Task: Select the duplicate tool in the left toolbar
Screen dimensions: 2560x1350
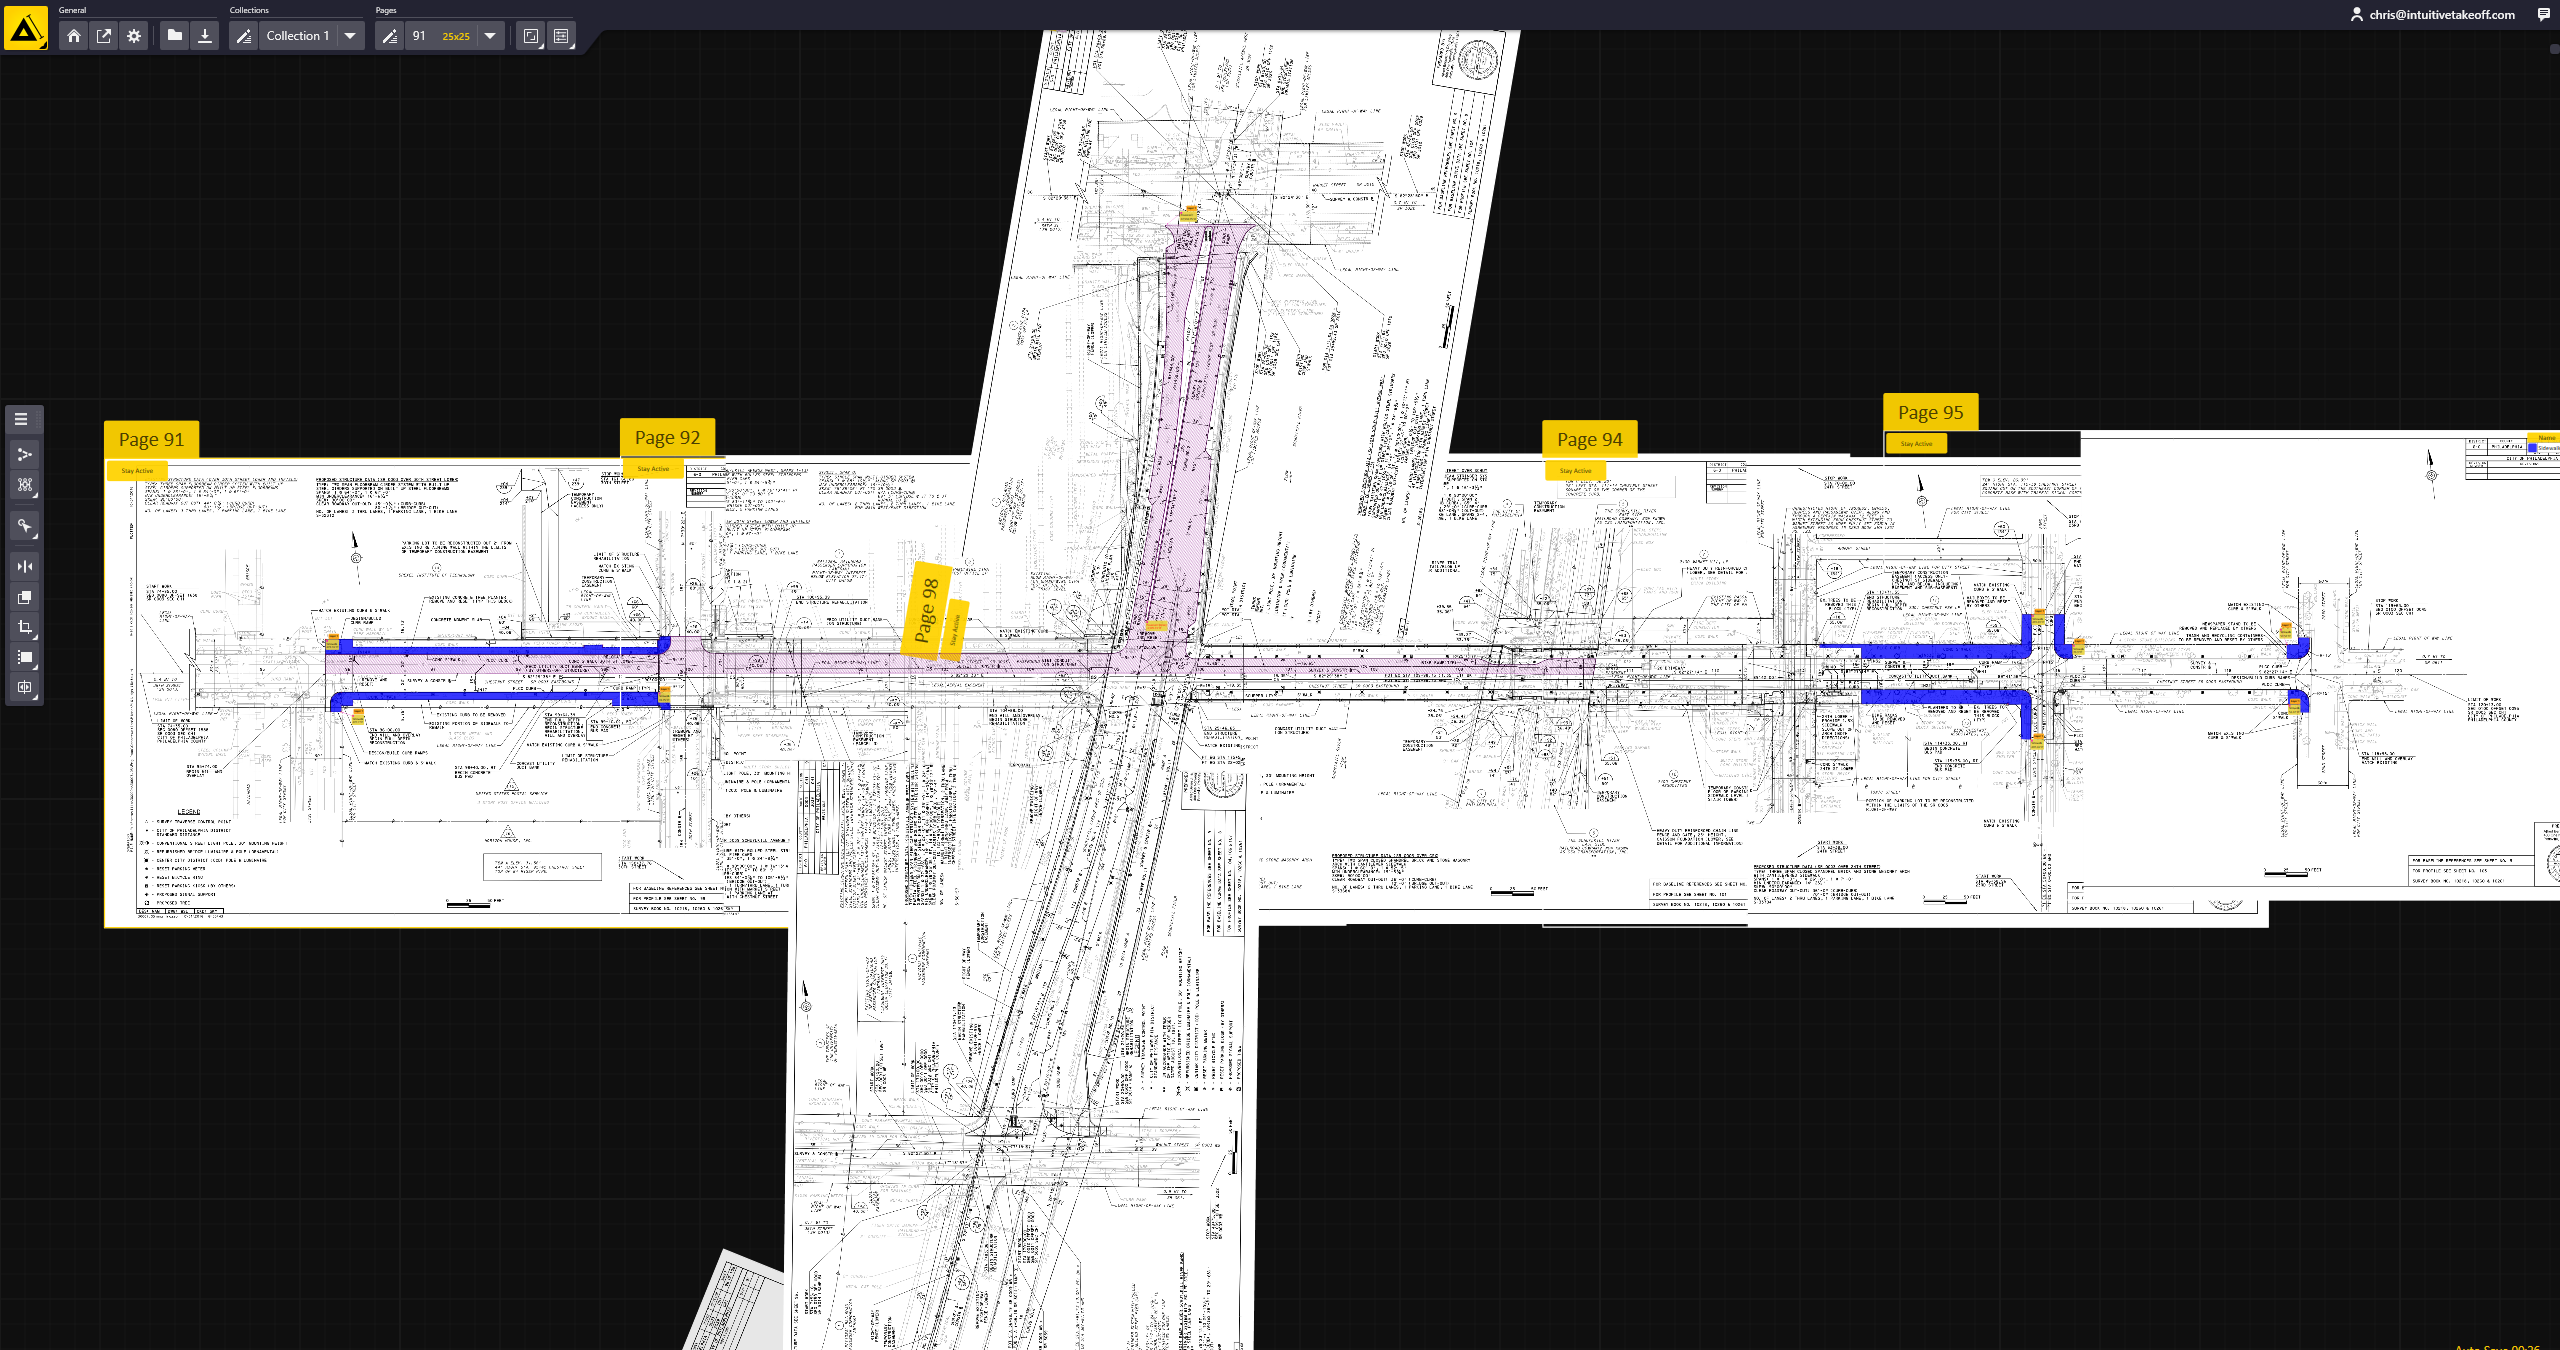Action: (x=24, y=597)
